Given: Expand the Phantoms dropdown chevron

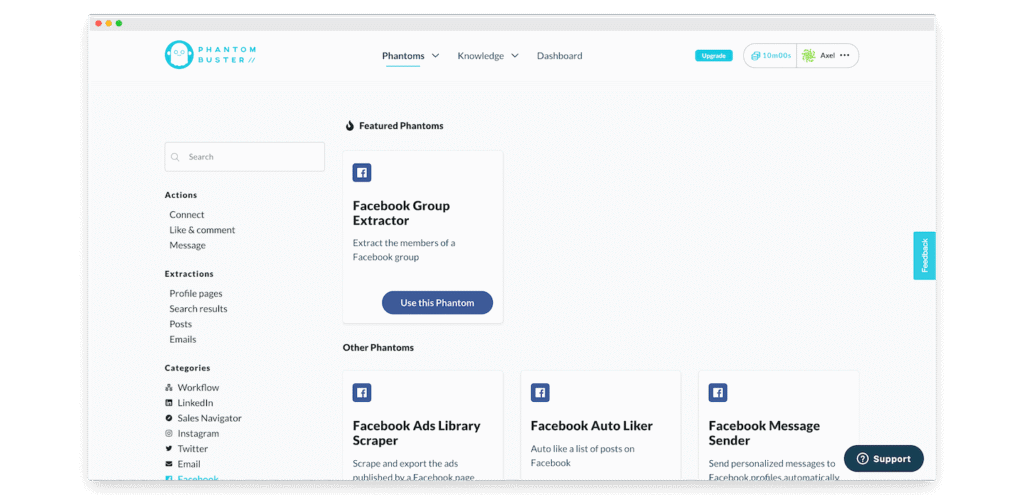Looking at the screenshot, I should (436, 56).
